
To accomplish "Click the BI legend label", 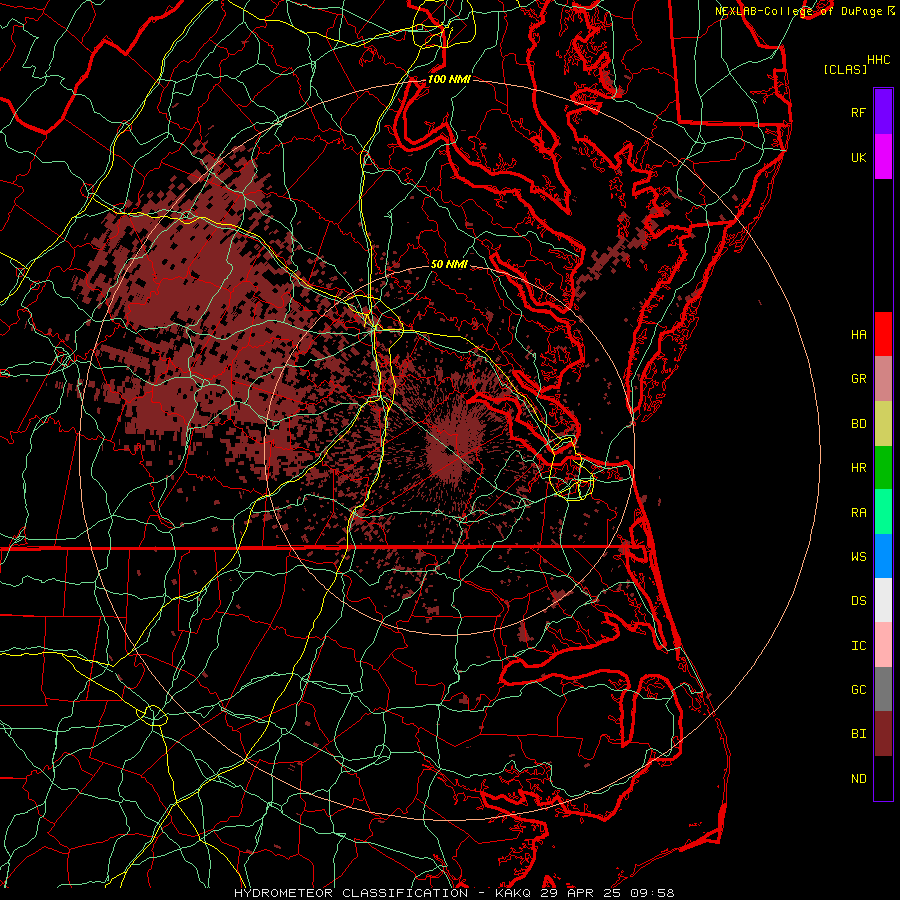I will [858, 734].
